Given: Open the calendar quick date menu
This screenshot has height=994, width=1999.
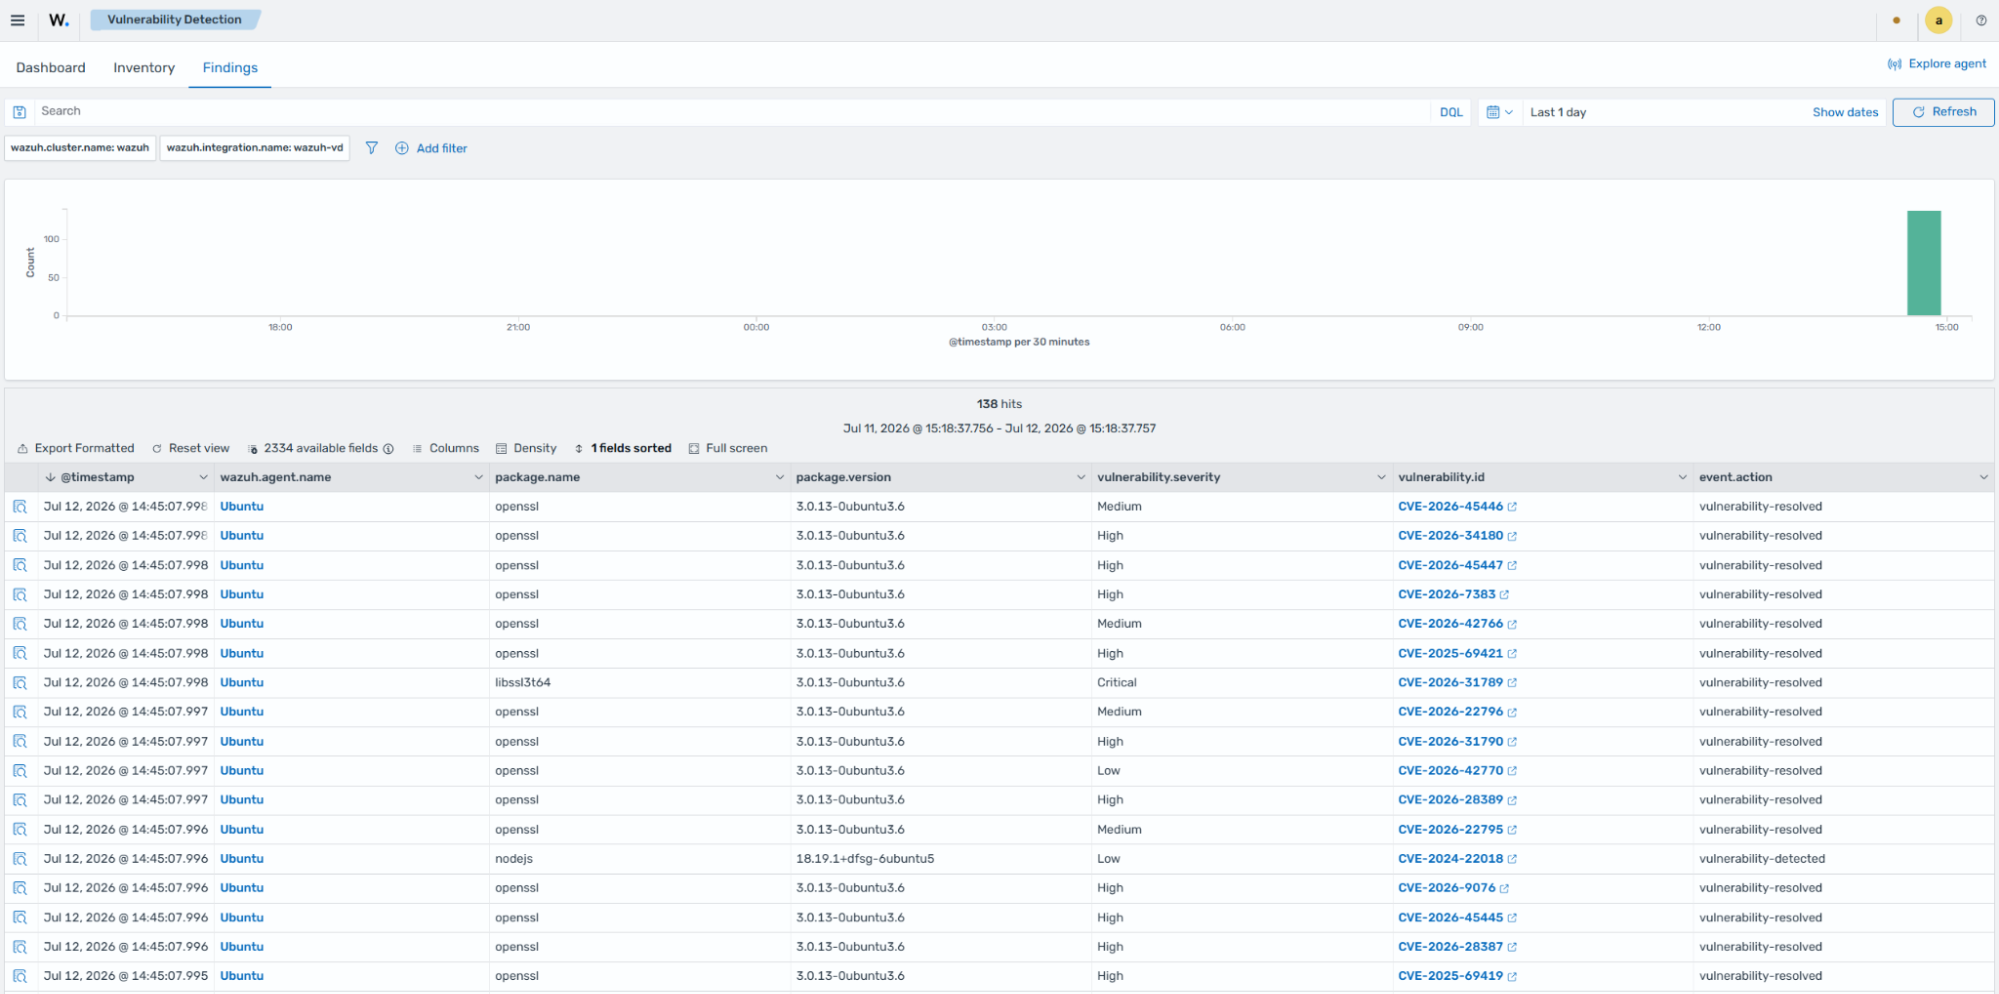Looking at the screenshot, I should pos(1499,112).
